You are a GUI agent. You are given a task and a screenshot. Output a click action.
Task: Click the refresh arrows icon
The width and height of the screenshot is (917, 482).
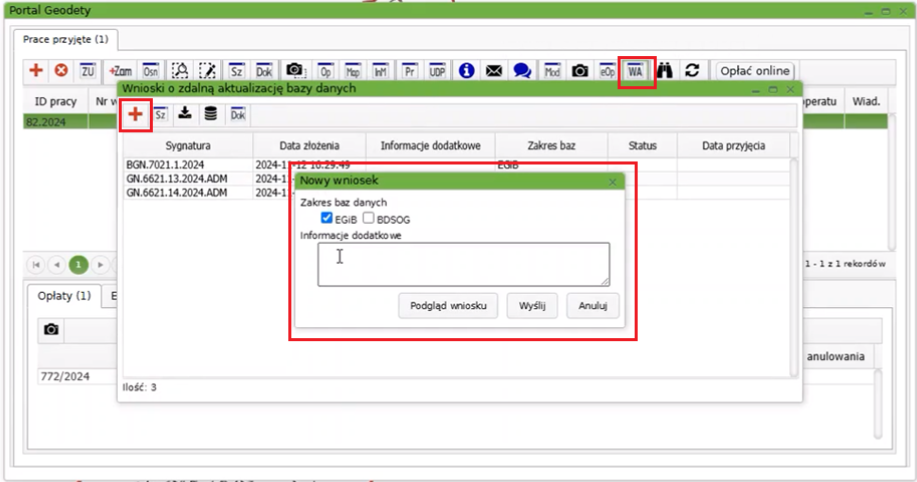point(691,71)
